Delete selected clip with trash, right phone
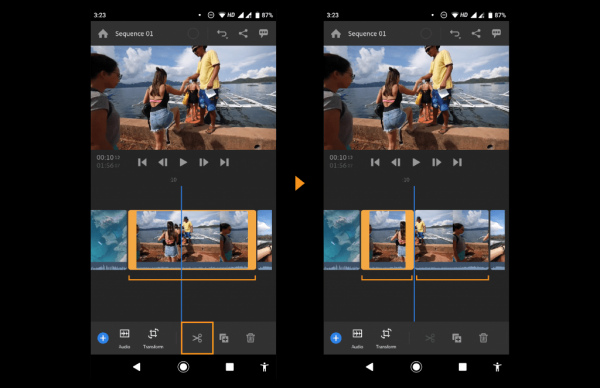 tap(483, 338)
